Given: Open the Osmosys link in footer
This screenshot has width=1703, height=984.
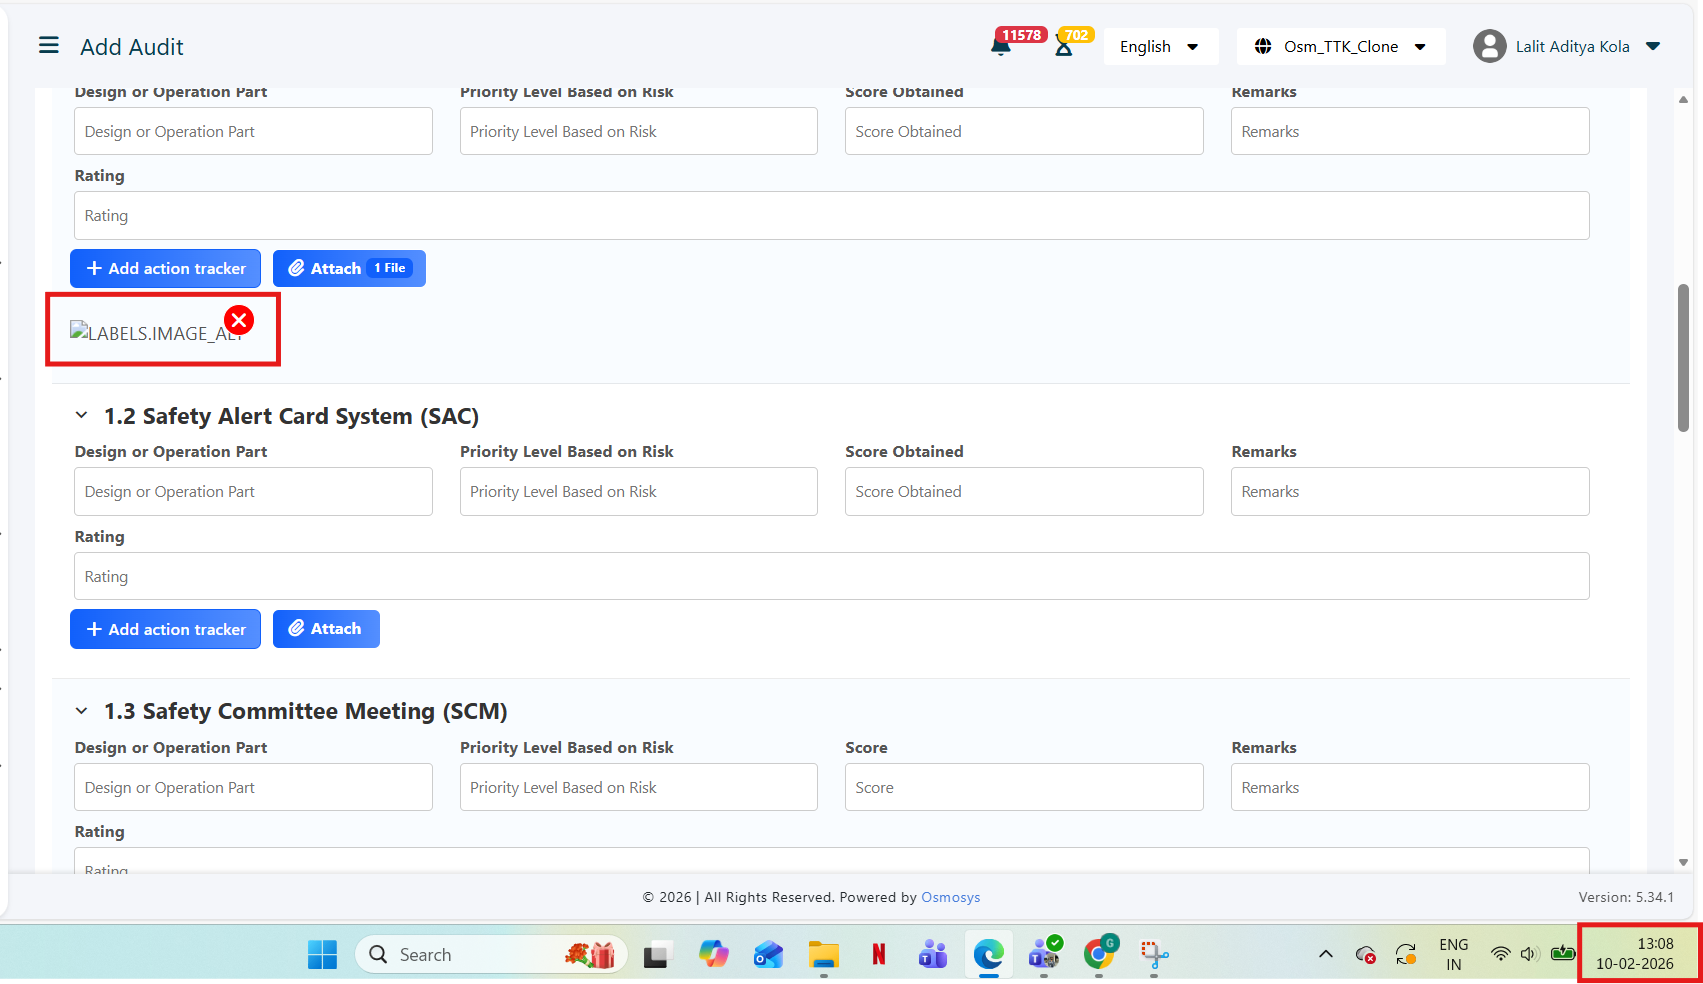Looking at the screenshot, I should [950, 897].
